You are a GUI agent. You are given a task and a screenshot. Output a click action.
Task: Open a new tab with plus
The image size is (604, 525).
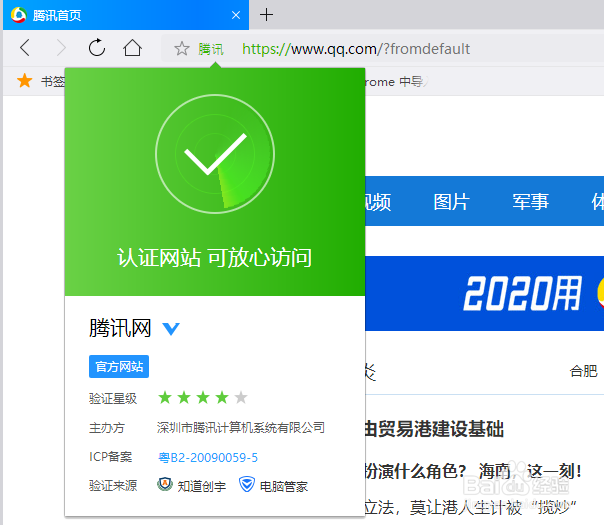[266, 15]
